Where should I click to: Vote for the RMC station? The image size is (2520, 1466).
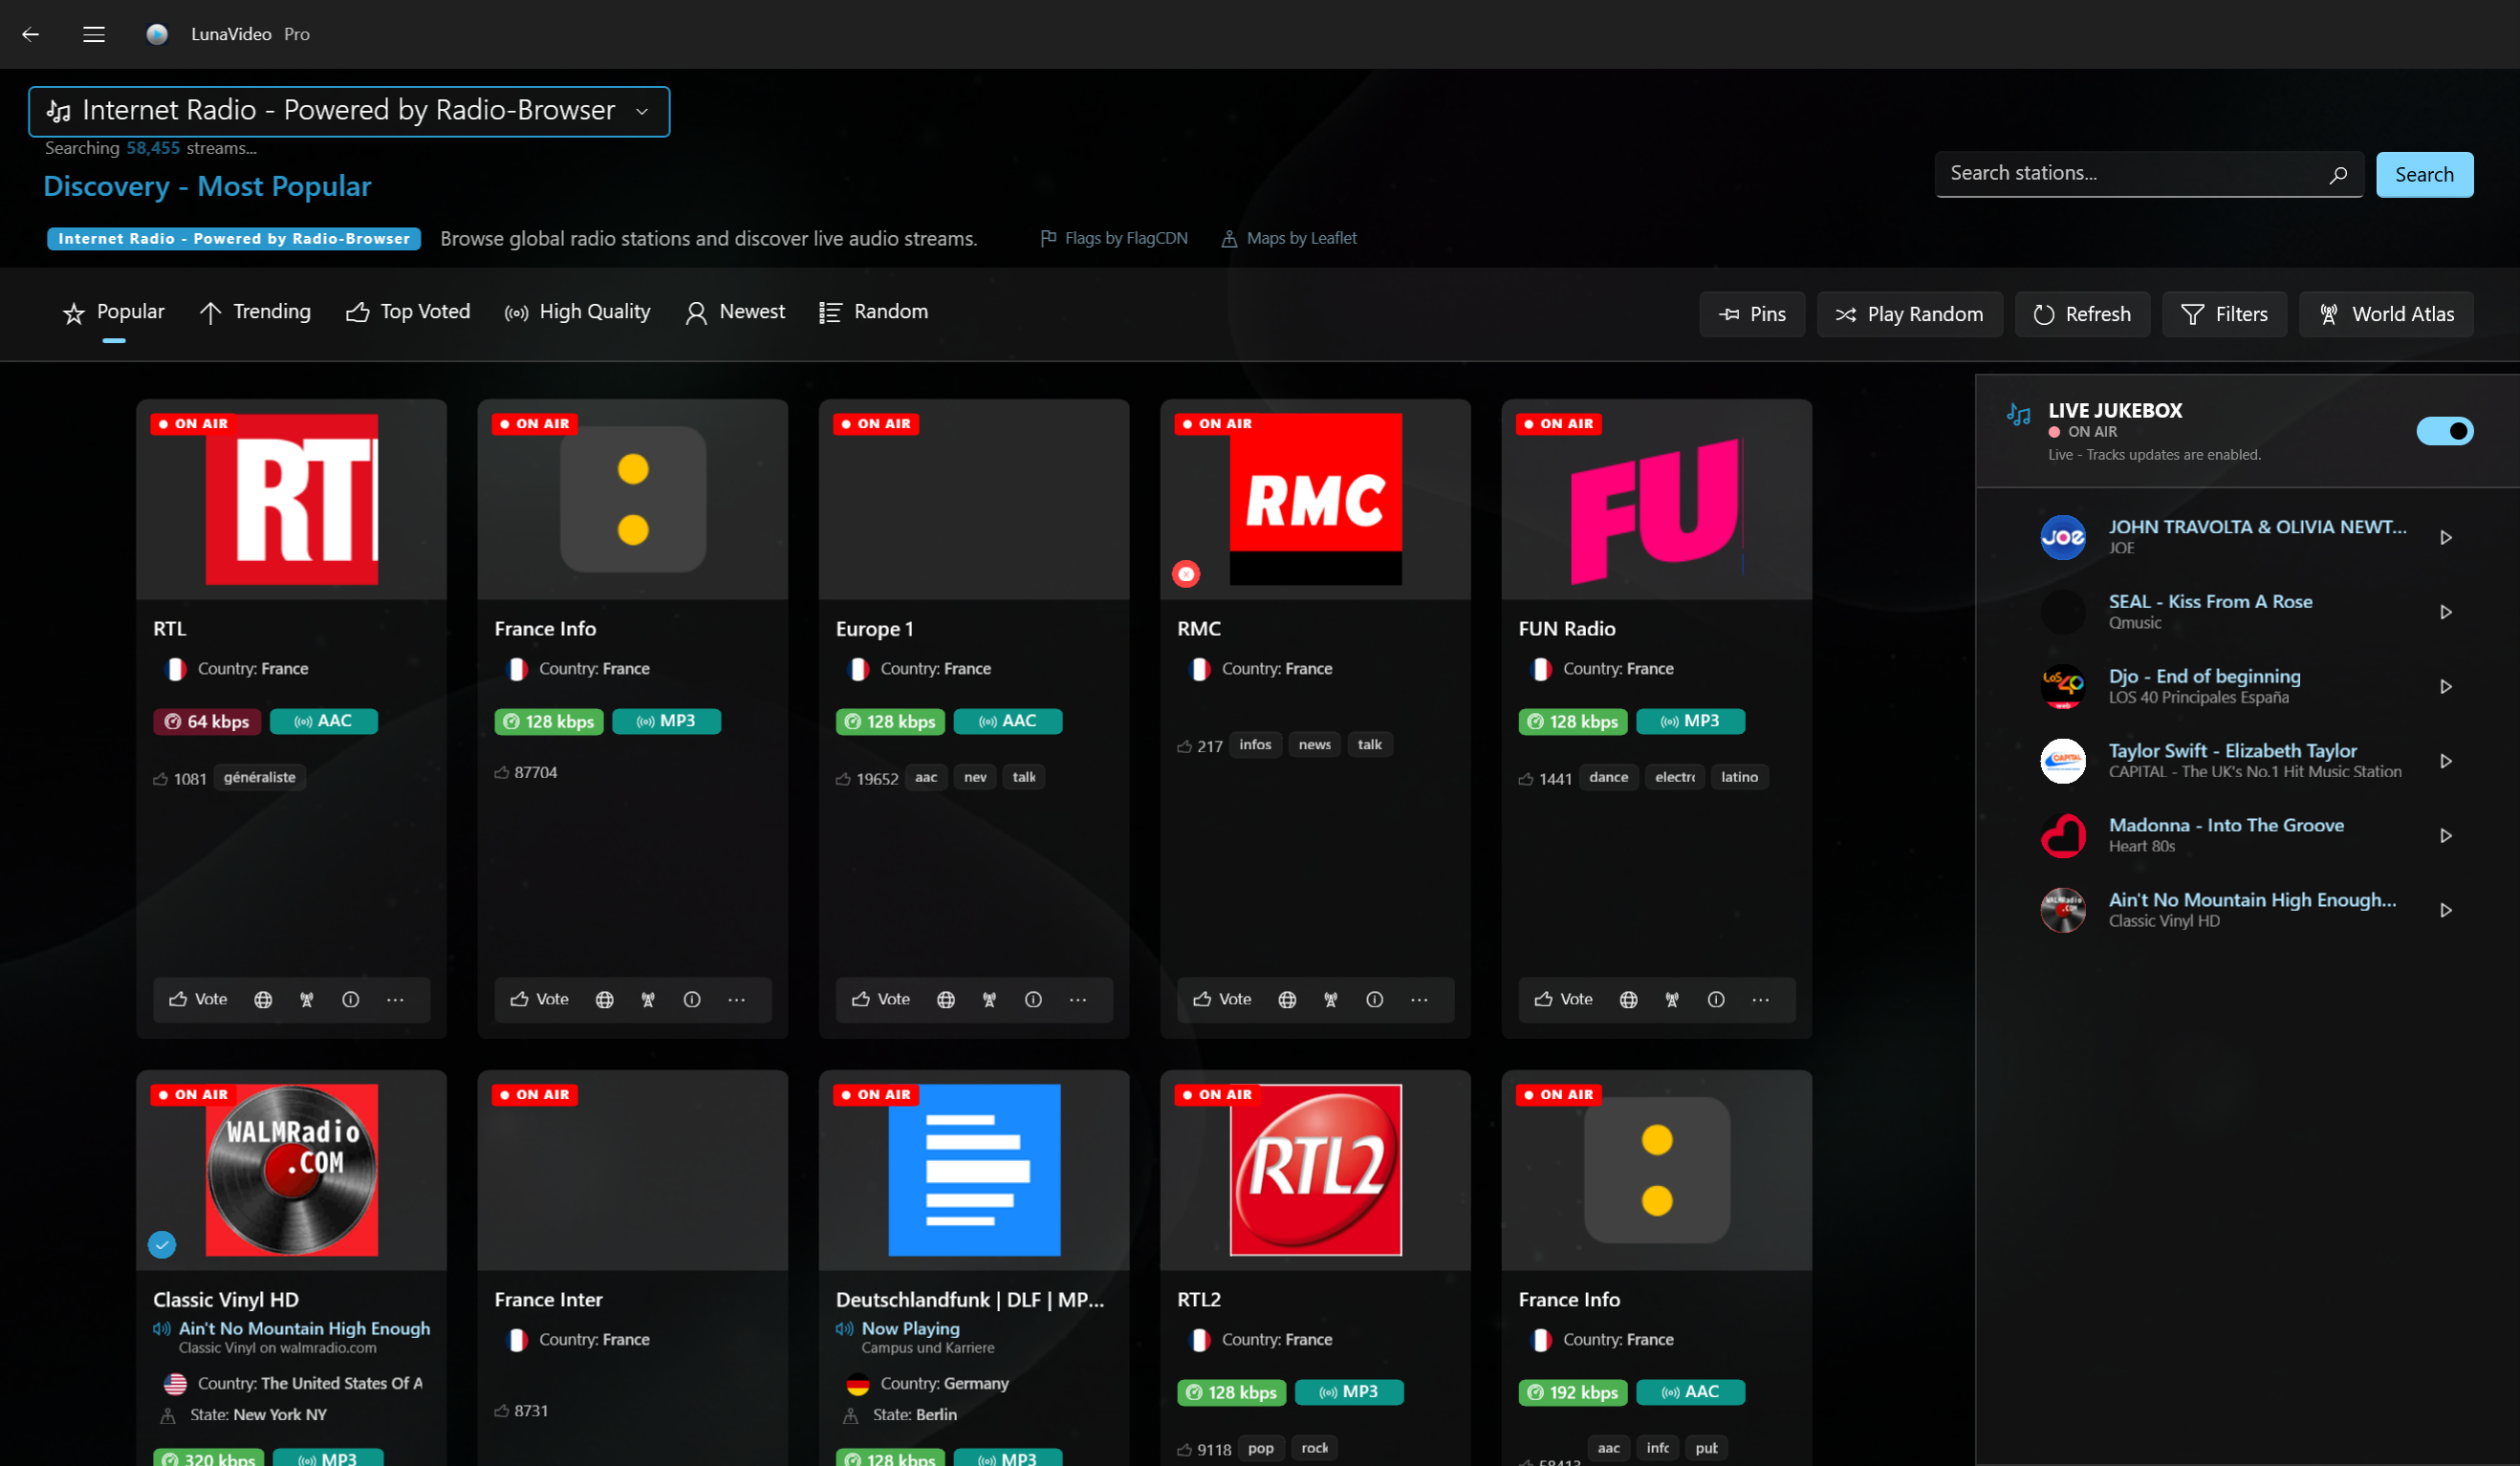(x=1222, y=999)
